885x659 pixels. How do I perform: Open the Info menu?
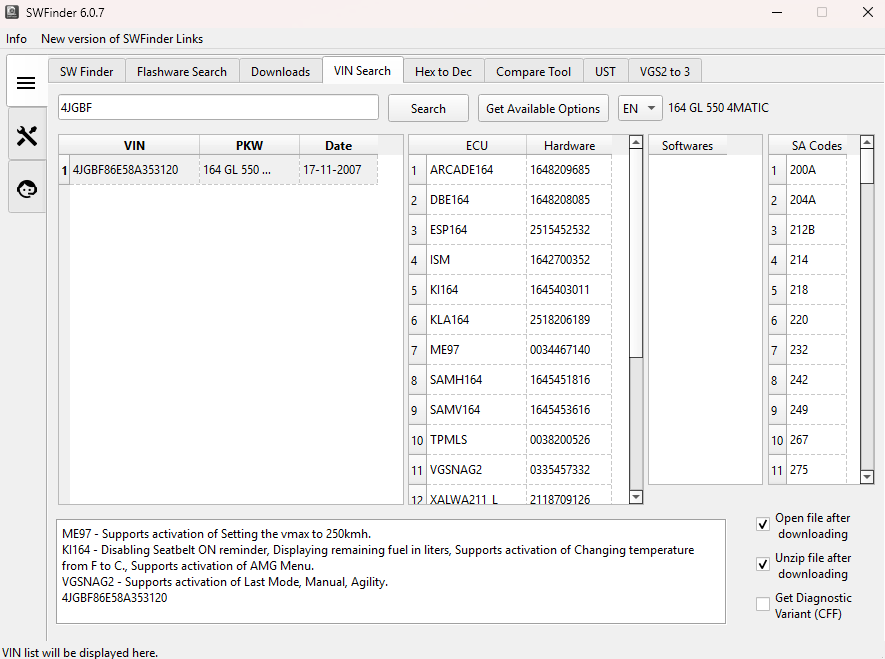16,39
